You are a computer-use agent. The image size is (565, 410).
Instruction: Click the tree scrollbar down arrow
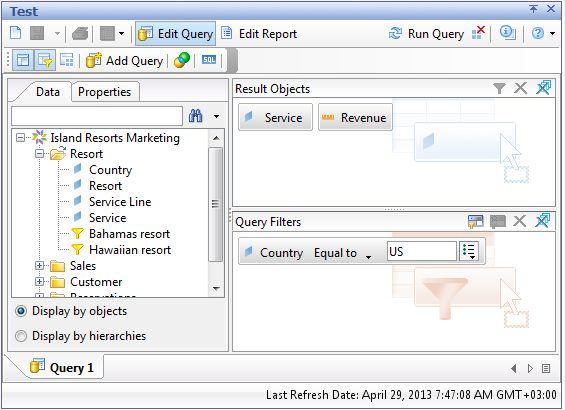216,289
